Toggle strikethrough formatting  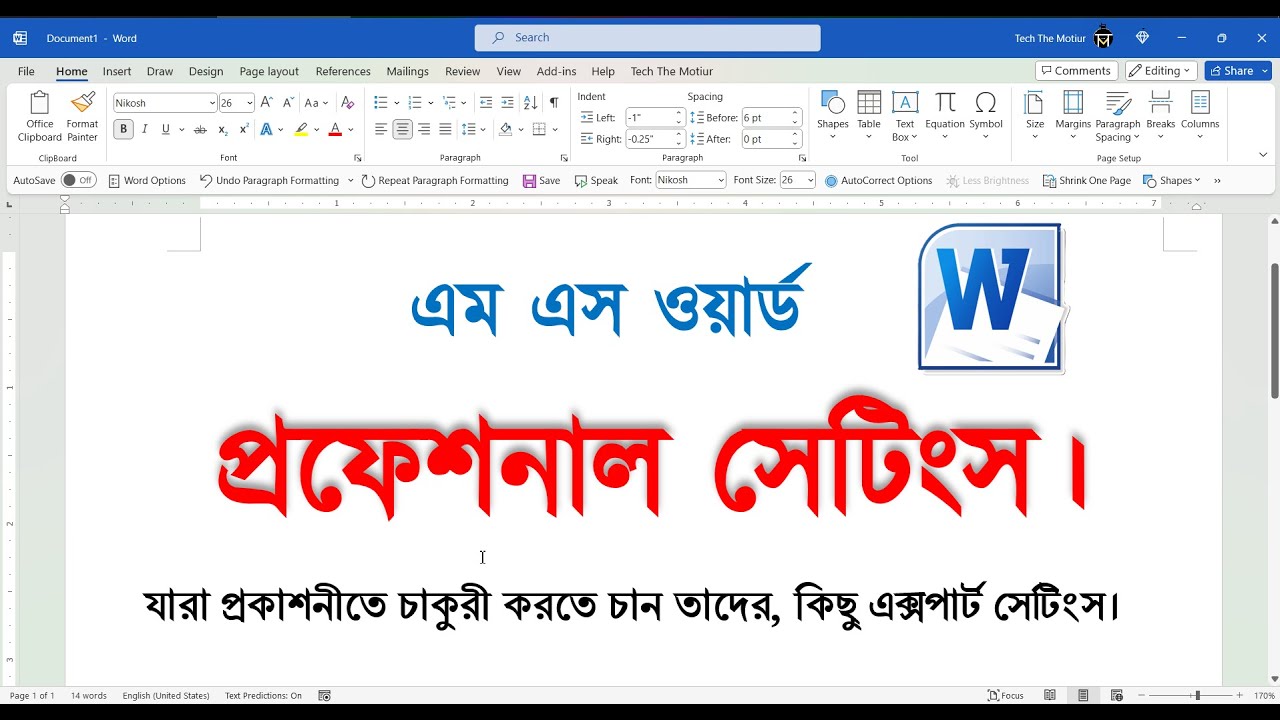pos(200,129)
